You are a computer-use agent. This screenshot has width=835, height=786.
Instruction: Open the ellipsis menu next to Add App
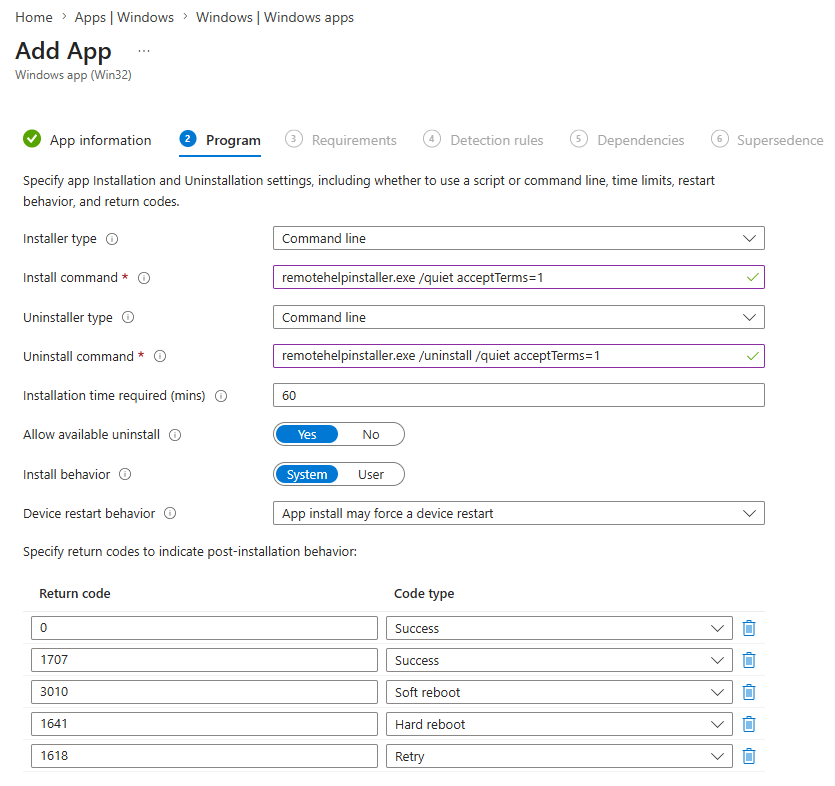[x=144, y=52]
